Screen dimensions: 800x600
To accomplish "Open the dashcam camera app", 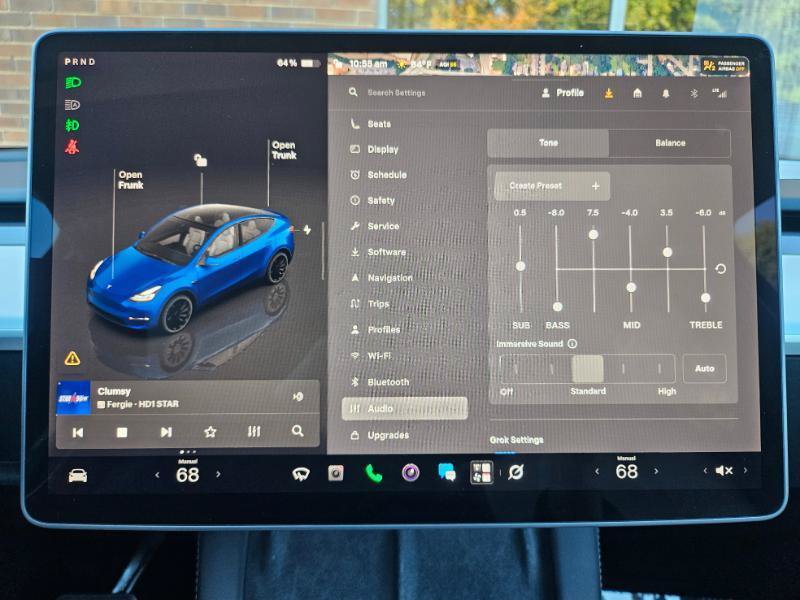I will click(x=336, y=473).
